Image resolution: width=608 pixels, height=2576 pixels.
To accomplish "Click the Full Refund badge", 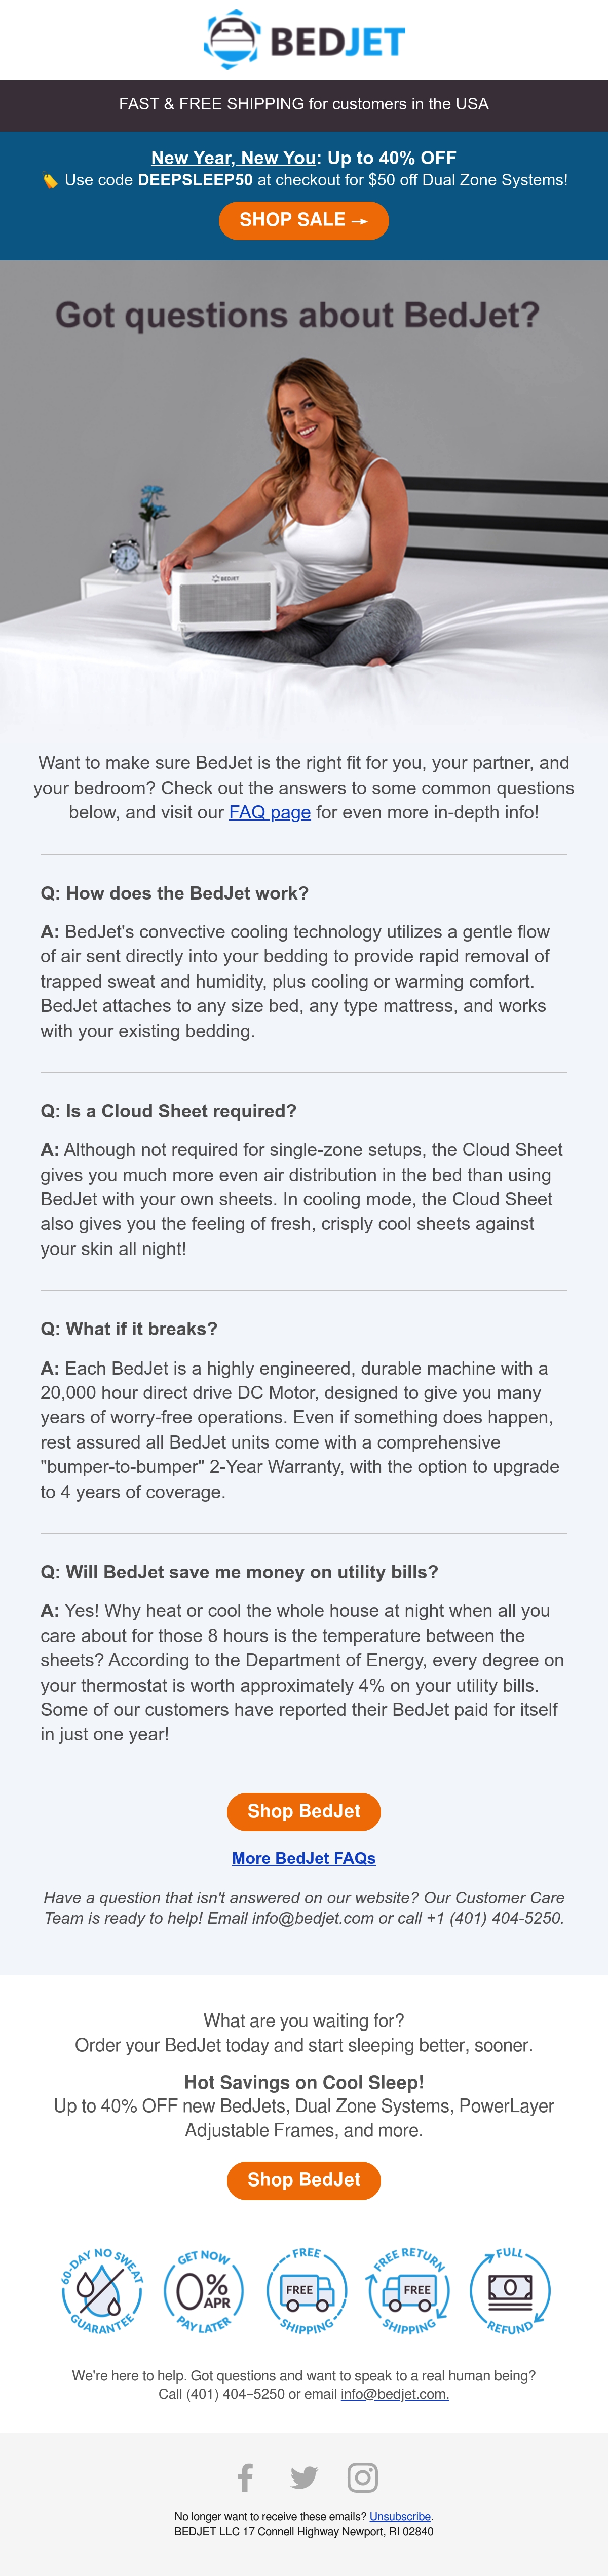I will click(x=510, y=2291).
